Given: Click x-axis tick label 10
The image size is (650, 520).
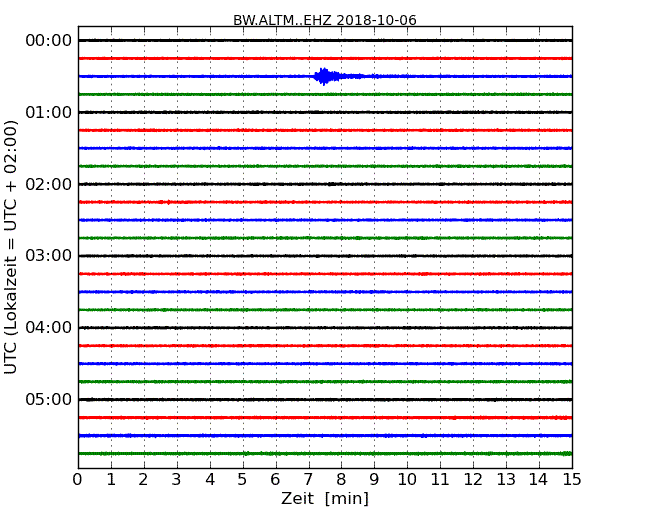Looking at the screenshot, I should click(407, 480).
